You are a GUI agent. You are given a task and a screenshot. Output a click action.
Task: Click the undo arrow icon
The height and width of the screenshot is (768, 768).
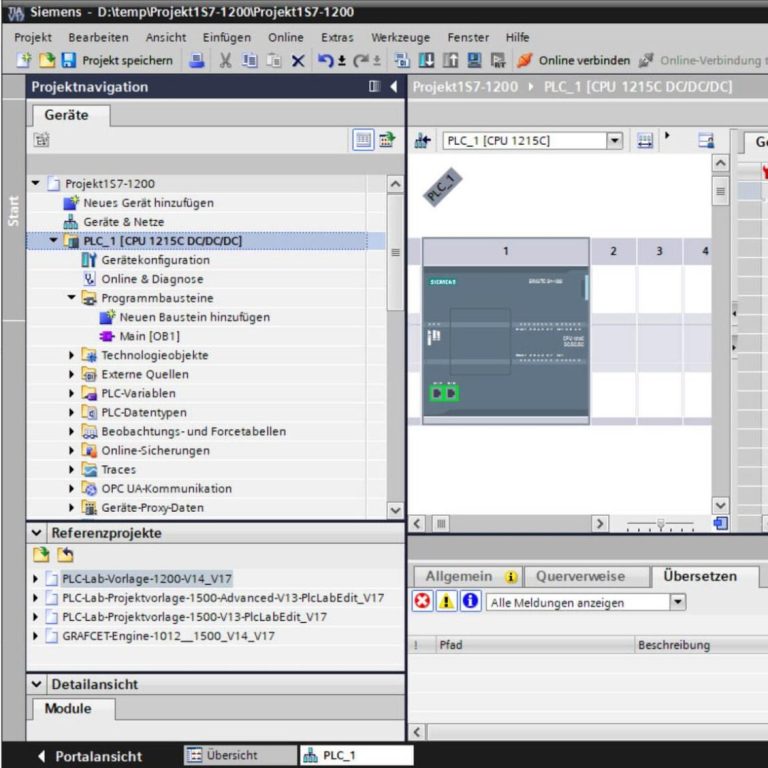coord(325,60)
